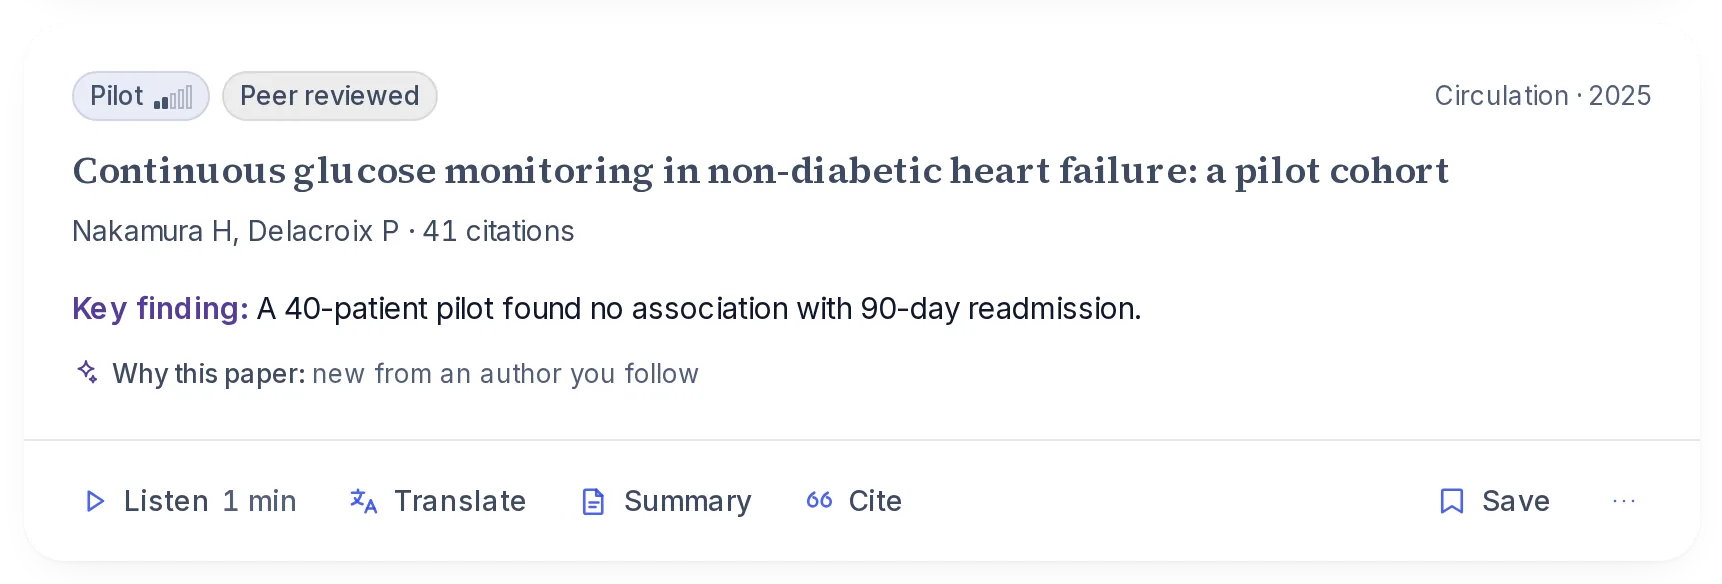The width and height of the screenshot is (1722, 584).
Task: Click the Translate language icon
Action: (364, 501)
